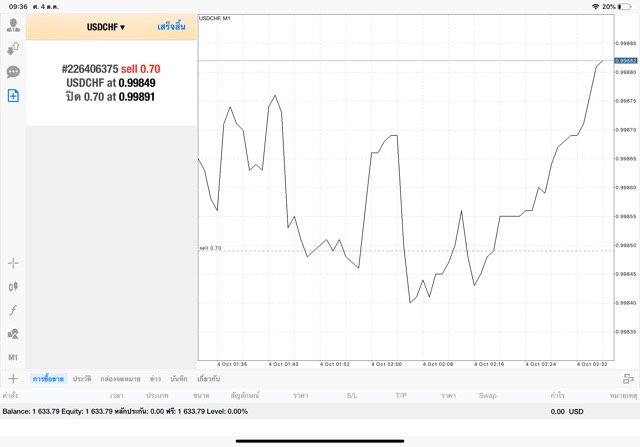Open the objects shapes icon

click(13, 334)
